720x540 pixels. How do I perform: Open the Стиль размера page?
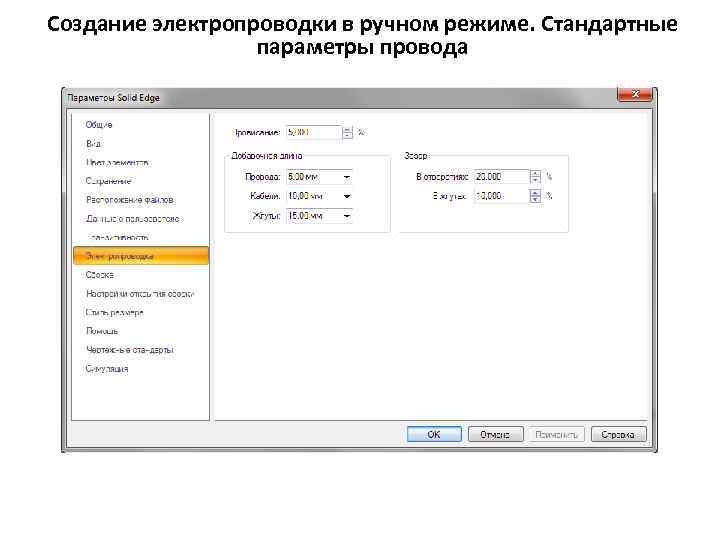[114, 312]
